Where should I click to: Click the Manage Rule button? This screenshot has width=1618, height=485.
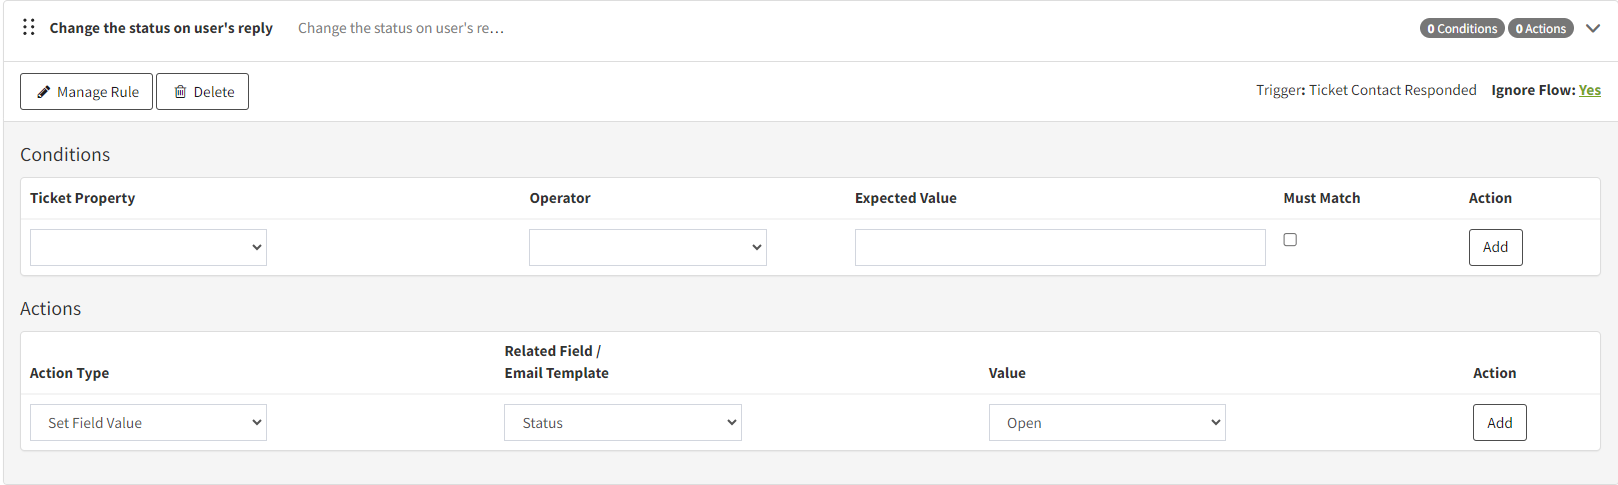(87, 92)
